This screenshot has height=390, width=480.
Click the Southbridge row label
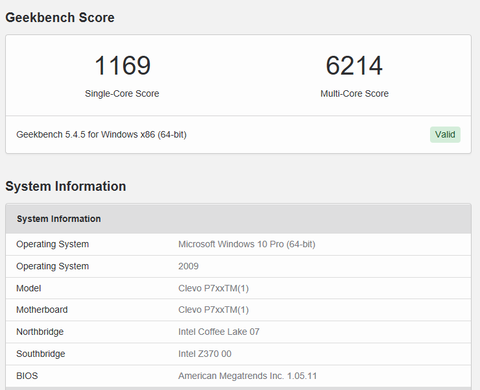(41, 354)
